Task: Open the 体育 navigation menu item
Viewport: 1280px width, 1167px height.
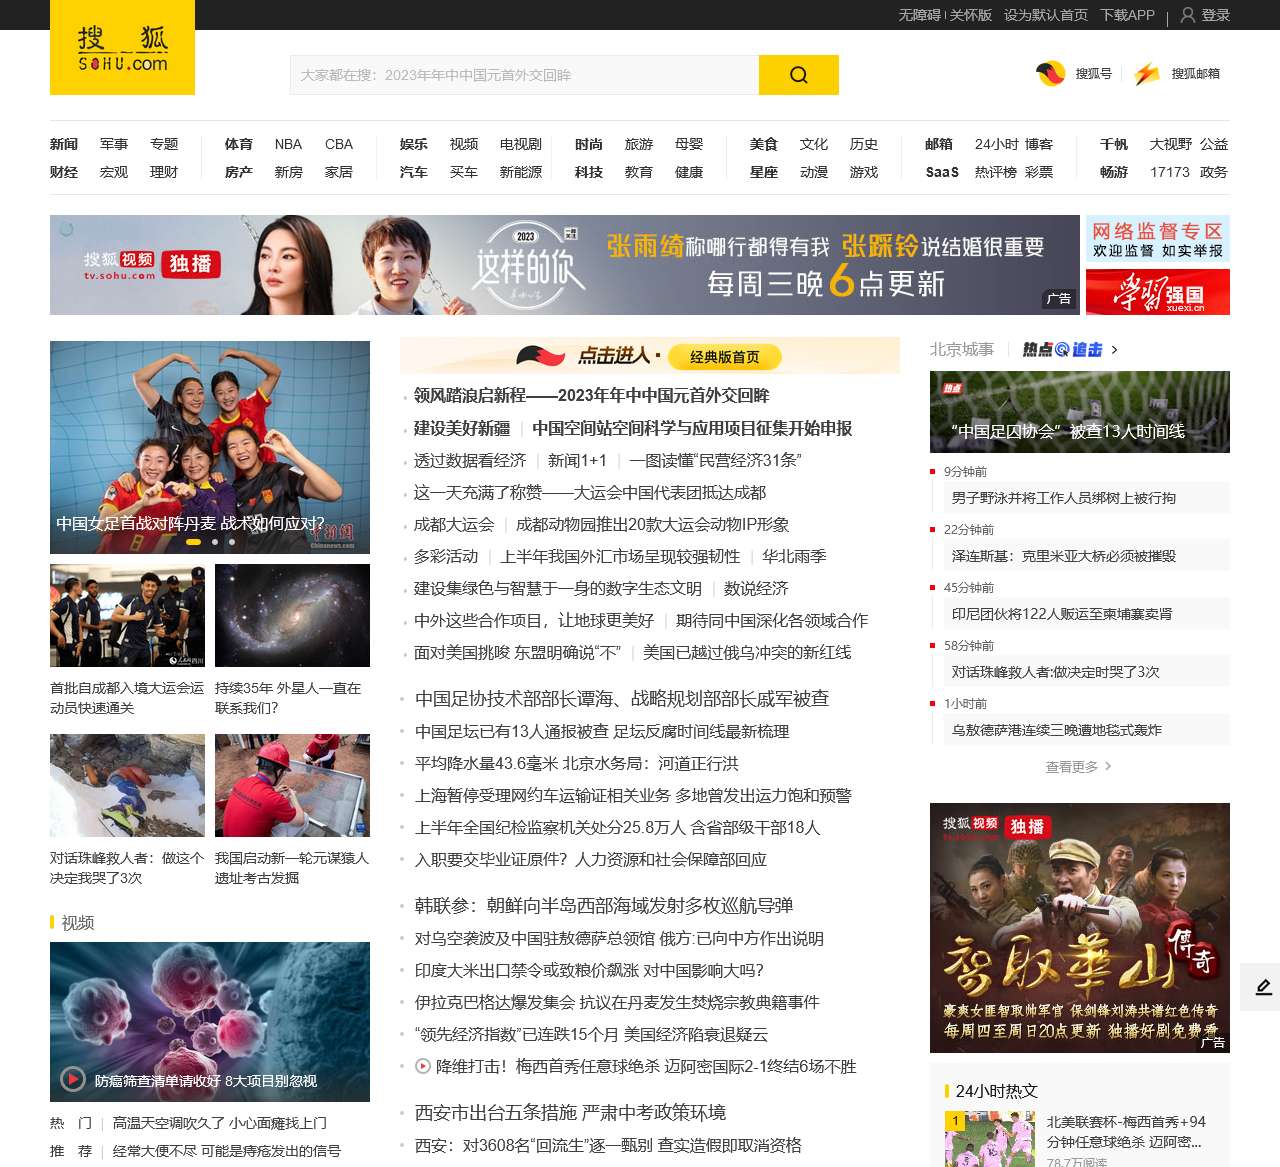Action: pos(238,144)
